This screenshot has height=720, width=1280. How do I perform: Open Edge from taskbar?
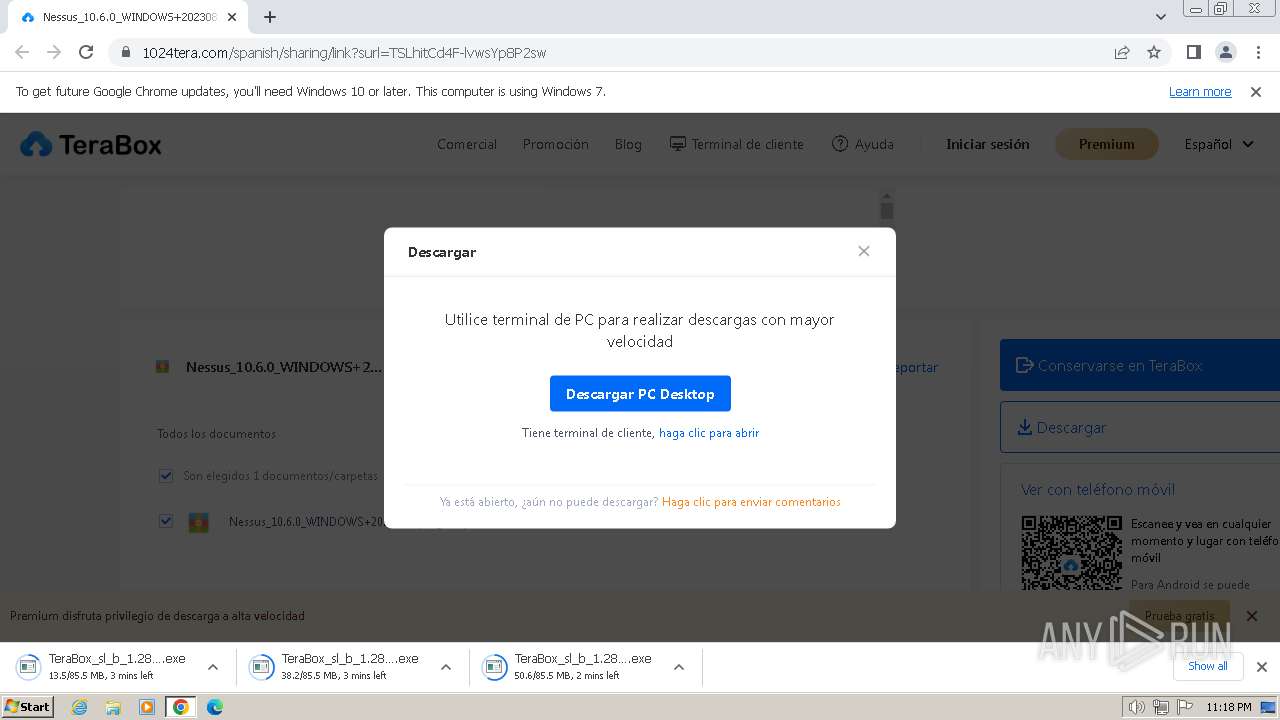click(215, 707)
